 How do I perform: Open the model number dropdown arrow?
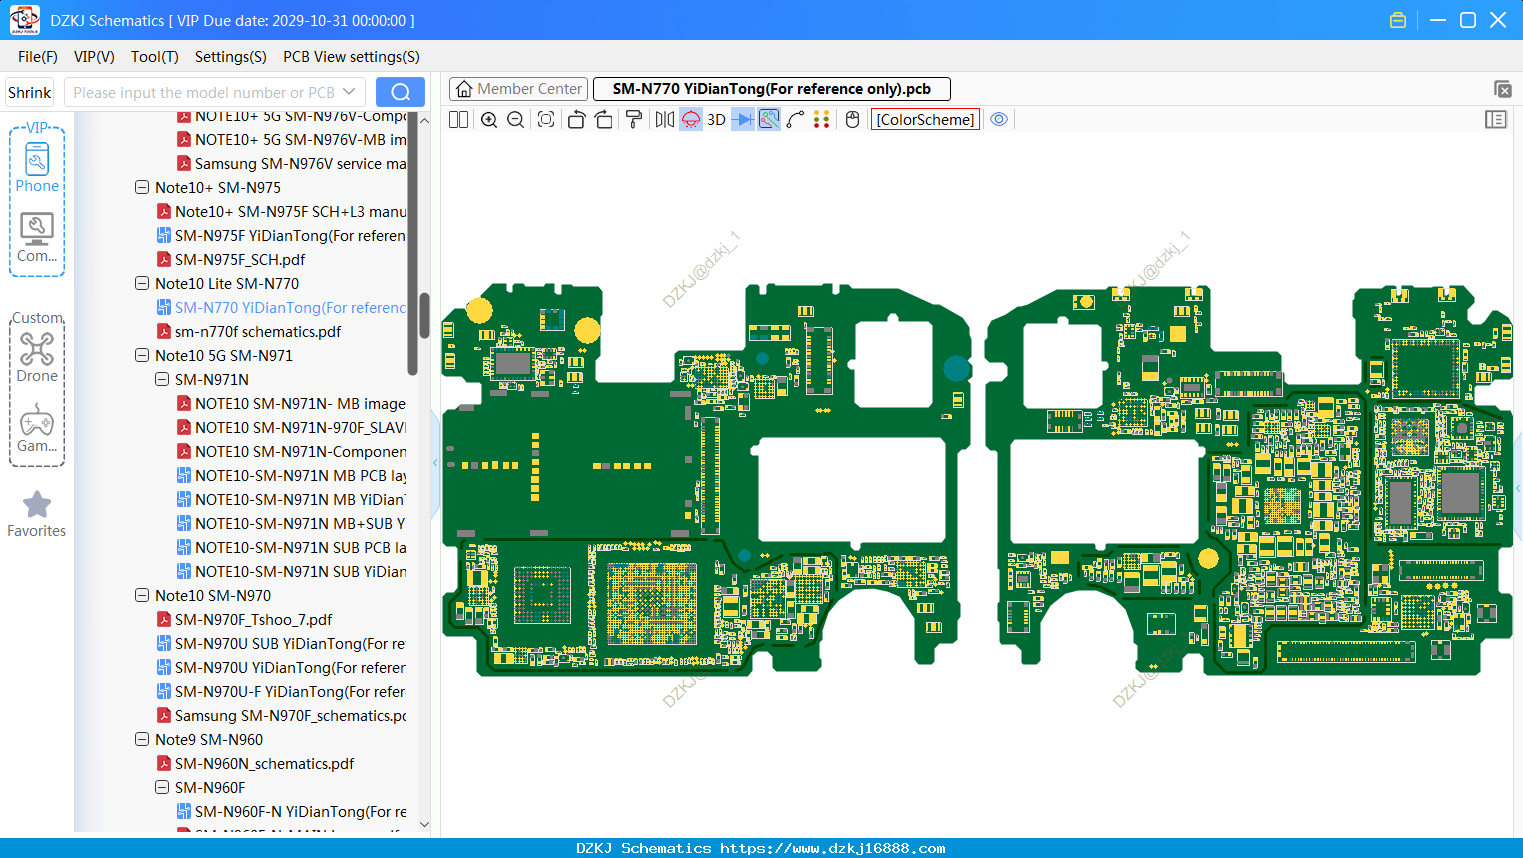[349, 92]
